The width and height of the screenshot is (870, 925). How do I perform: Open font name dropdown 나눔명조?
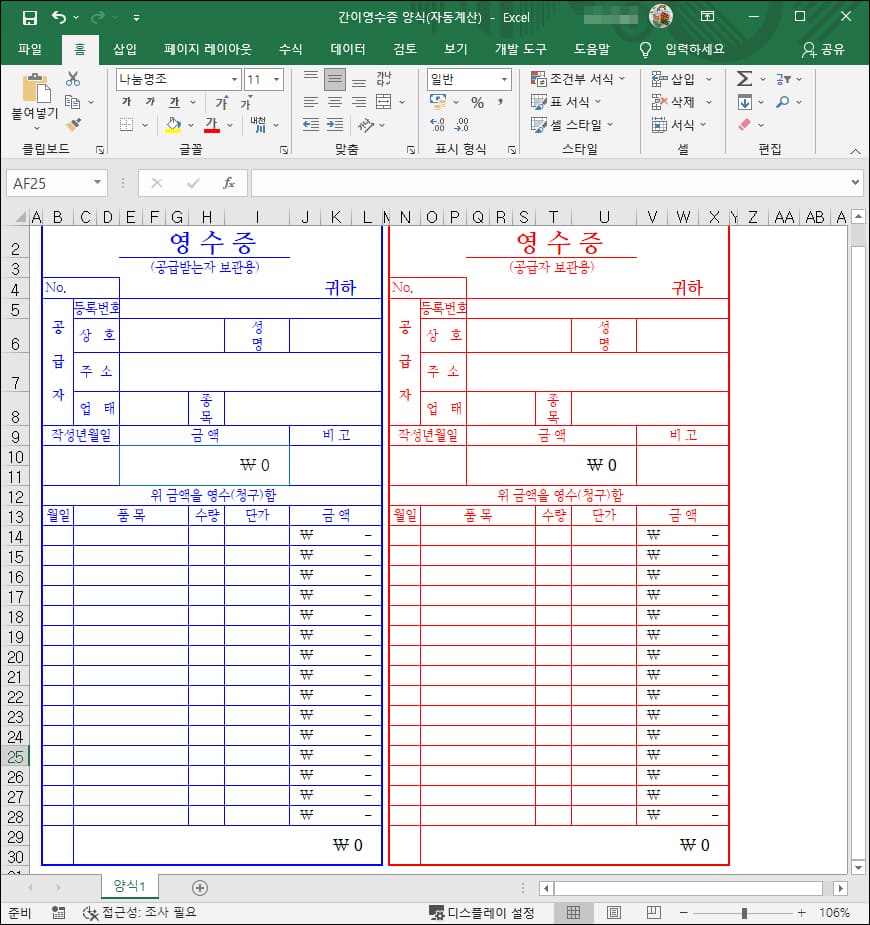[x=235, y=79]
